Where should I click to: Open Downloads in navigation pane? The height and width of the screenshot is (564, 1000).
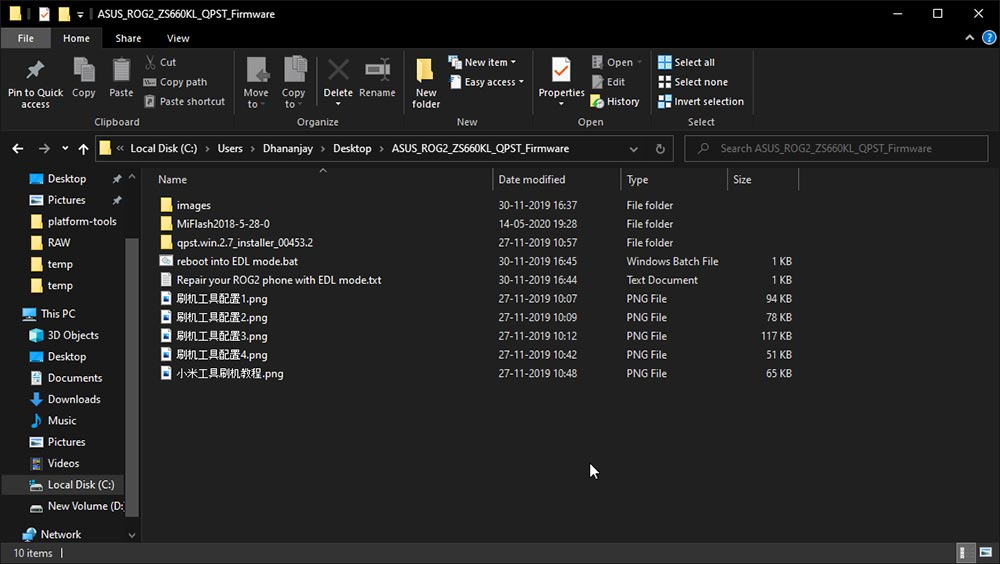(65, 399)
